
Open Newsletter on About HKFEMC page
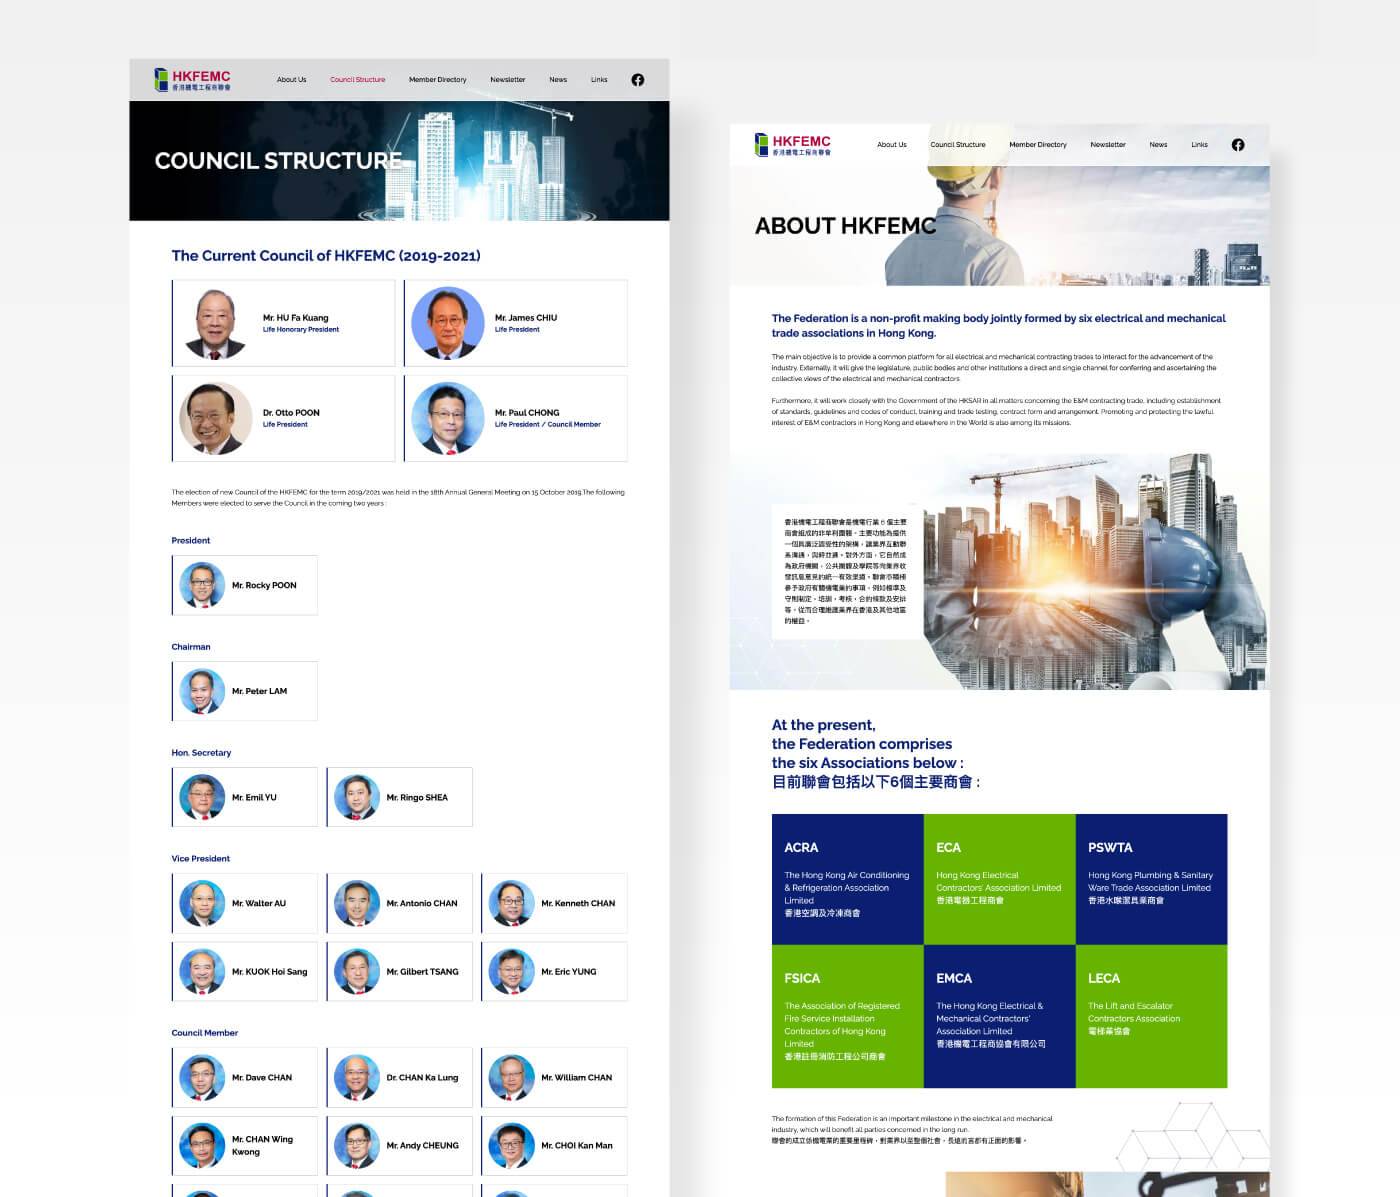[x=1107, y=145]
